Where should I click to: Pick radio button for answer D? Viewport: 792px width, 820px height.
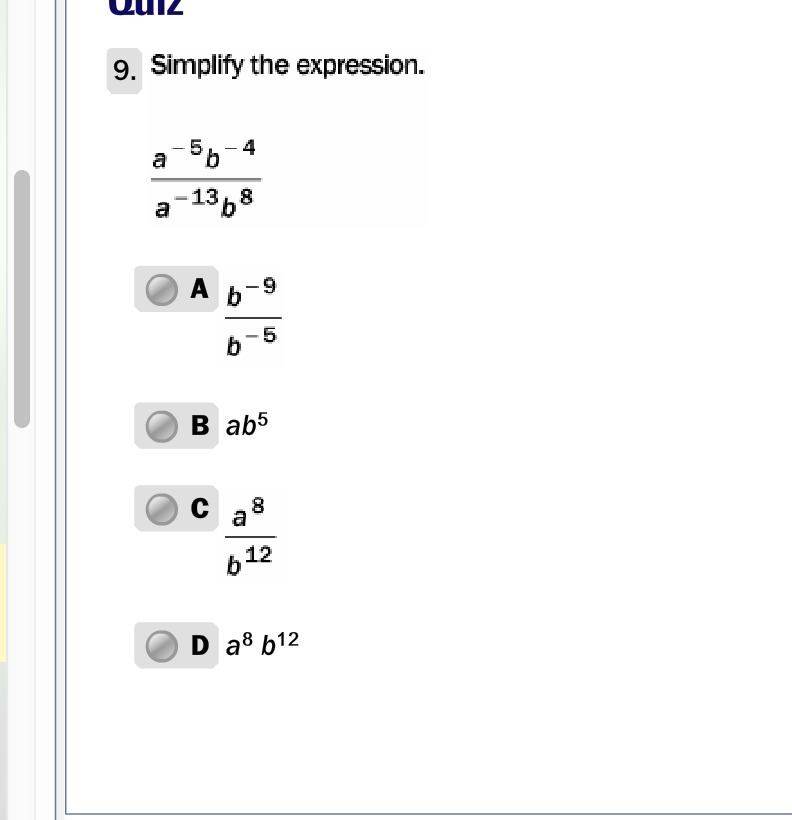tap(162, 646)
